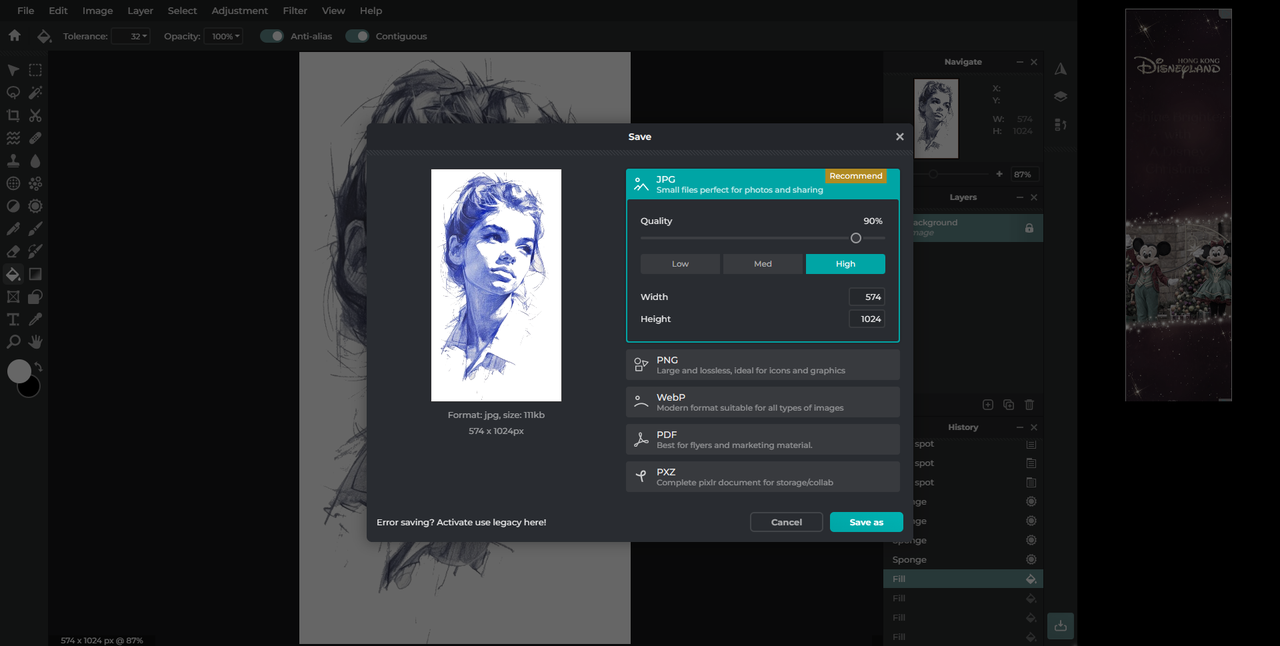Click the Width input field
The height and width of the screenshot is (646, 1280).
click(x=867, y=297)
